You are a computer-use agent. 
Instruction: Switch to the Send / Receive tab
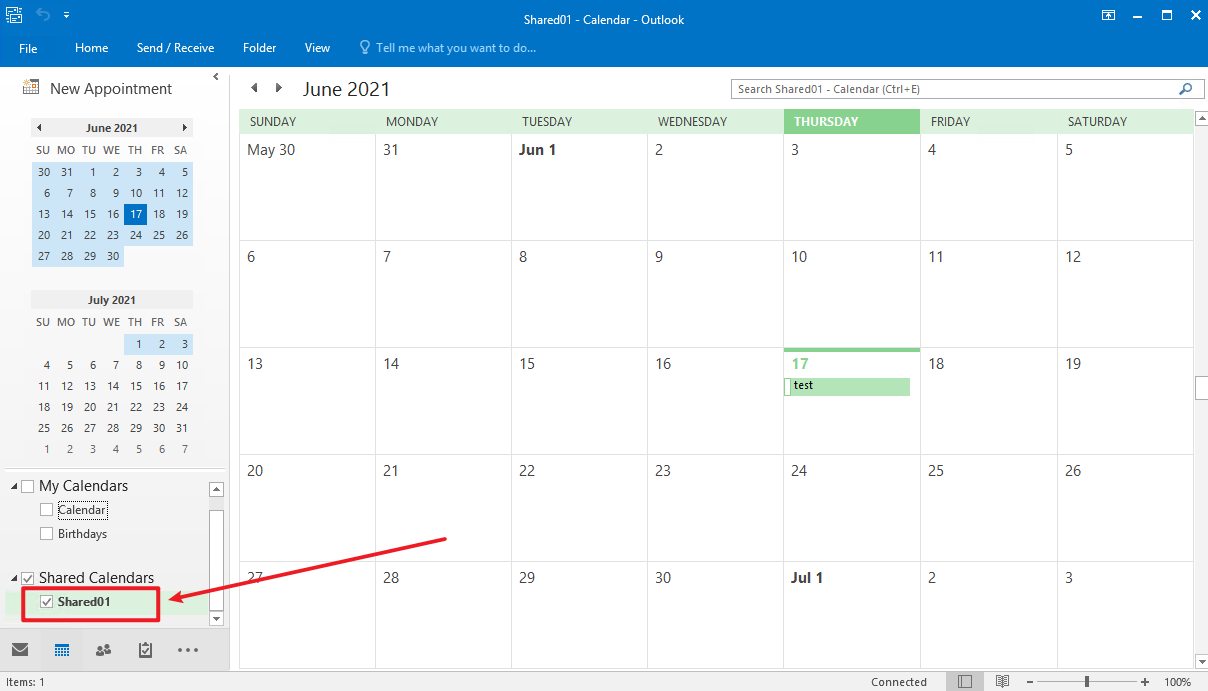point(175,48)
